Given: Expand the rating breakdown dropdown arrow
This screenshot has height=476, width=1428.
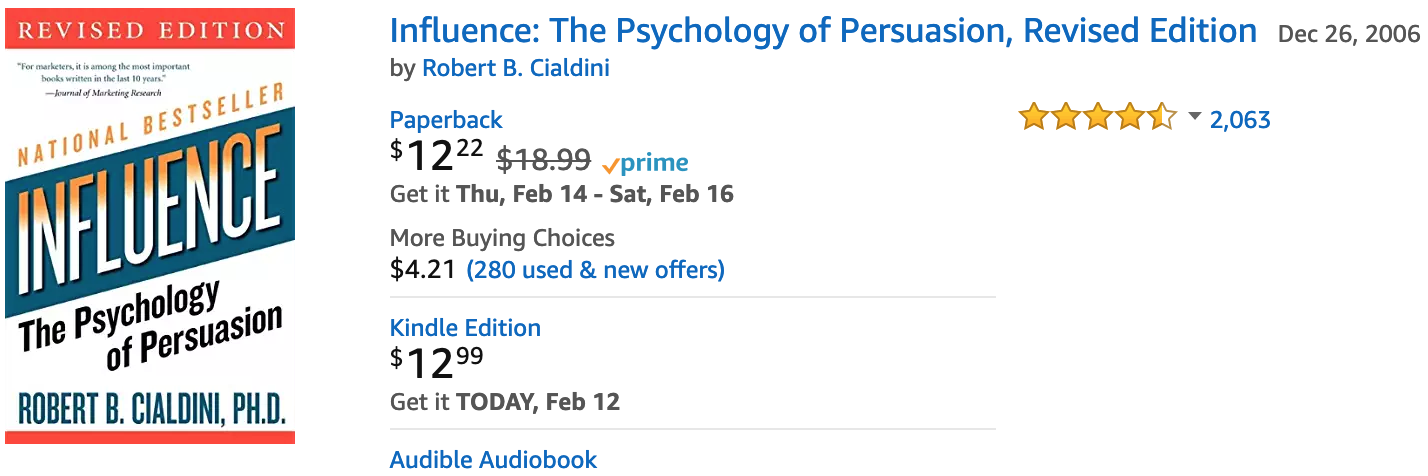Looking at the screenshot, I should coord(1194,118).
